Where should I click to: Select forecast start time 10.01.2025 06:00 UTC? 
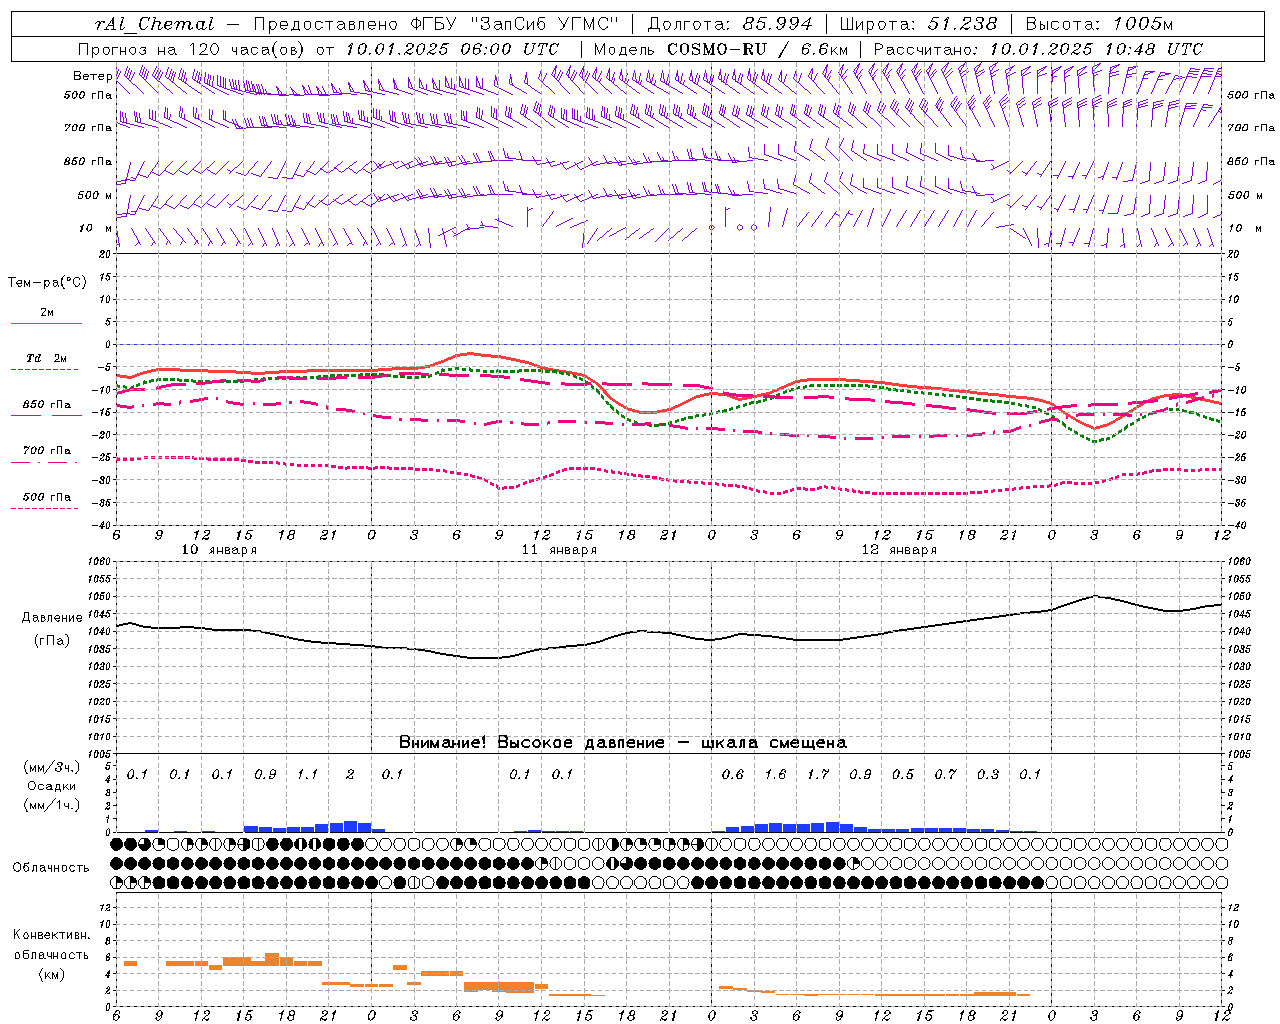pos(452,49)
